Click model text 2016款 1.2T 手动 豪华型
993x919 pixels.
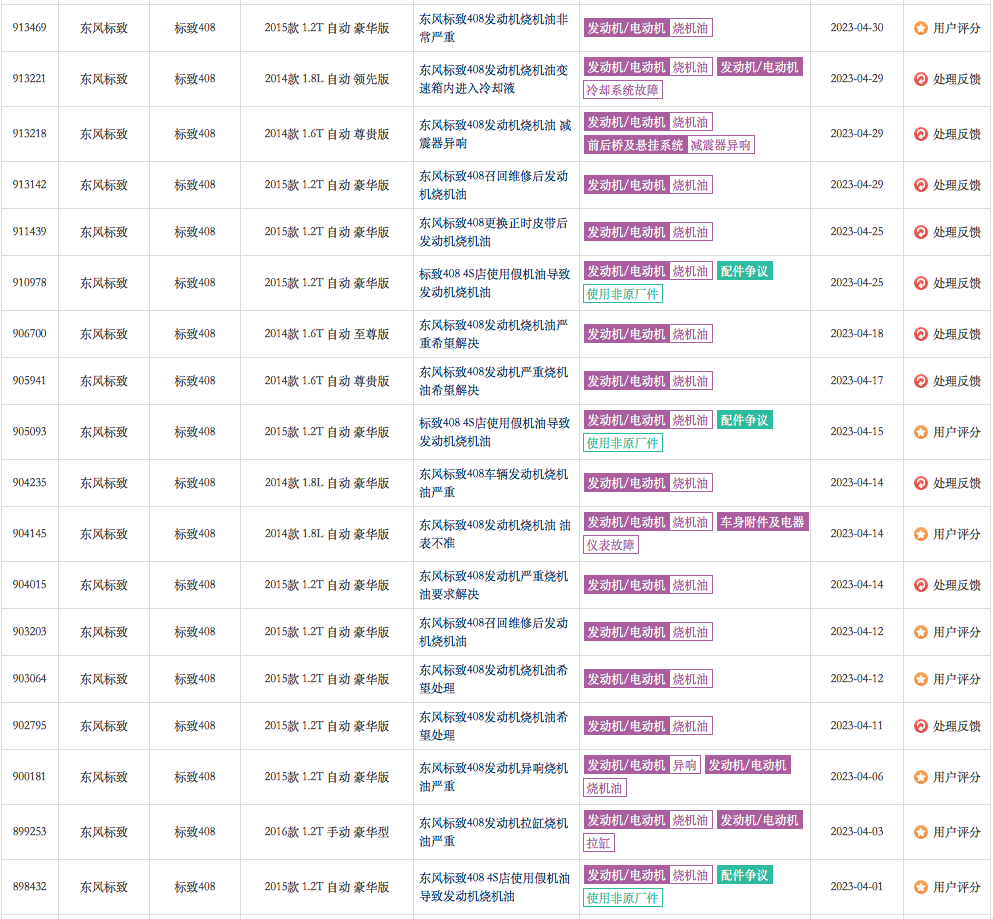[x=327, y=832]
